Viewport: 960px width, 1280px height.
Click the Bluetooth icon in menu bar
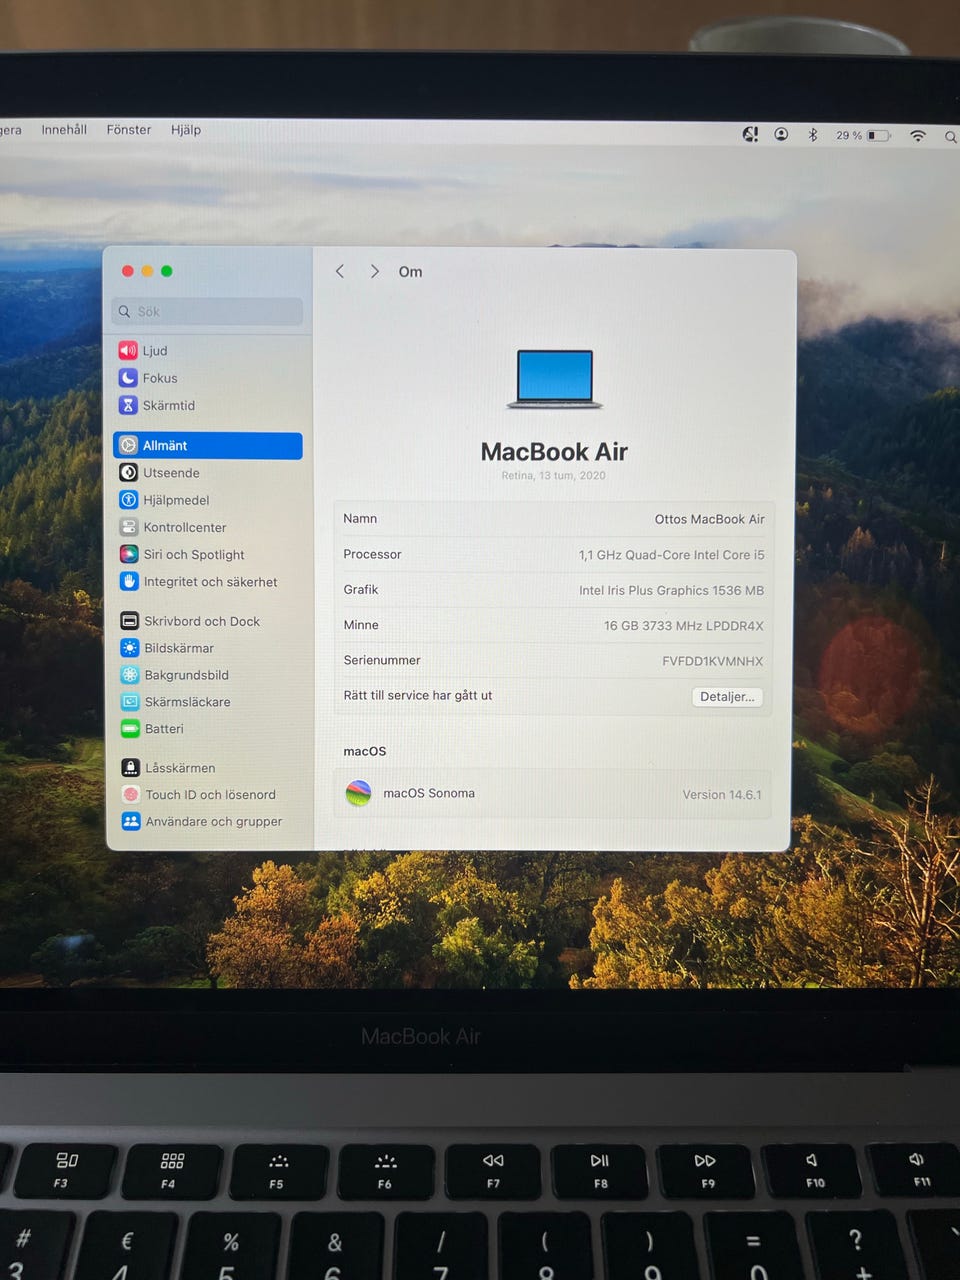(x=813, y=135)
